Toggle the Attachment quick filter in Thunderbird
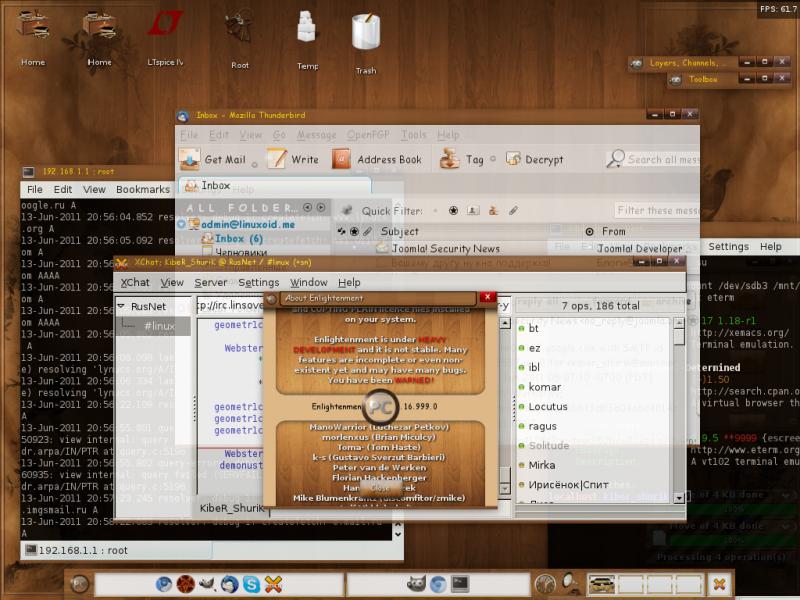 513,211
